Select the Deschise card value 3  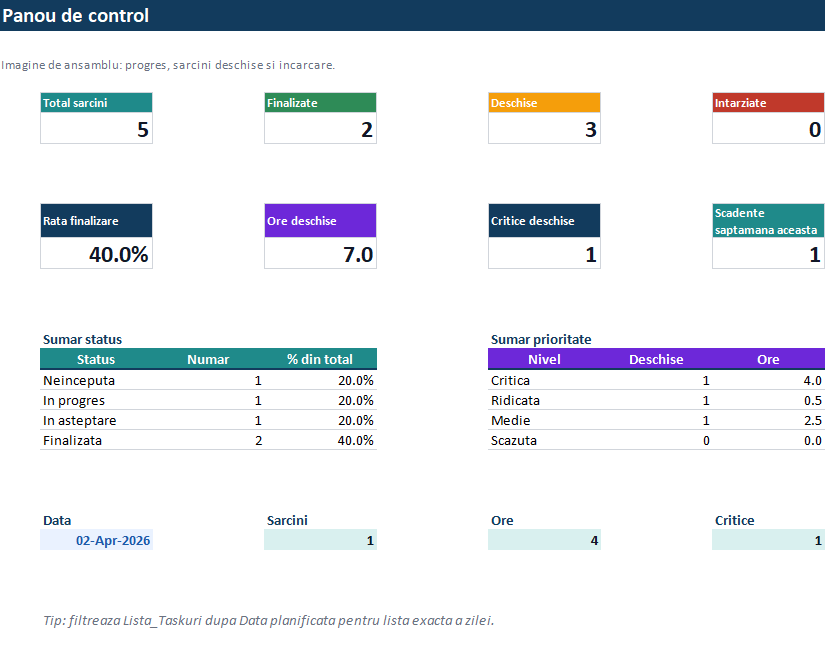(545, 129)
